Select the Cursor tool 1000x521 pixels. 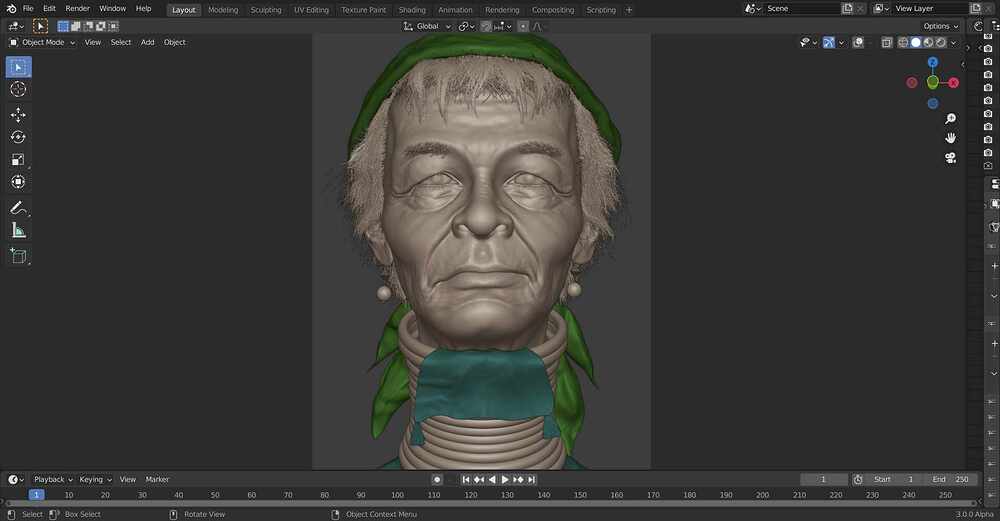click(18, 89)
